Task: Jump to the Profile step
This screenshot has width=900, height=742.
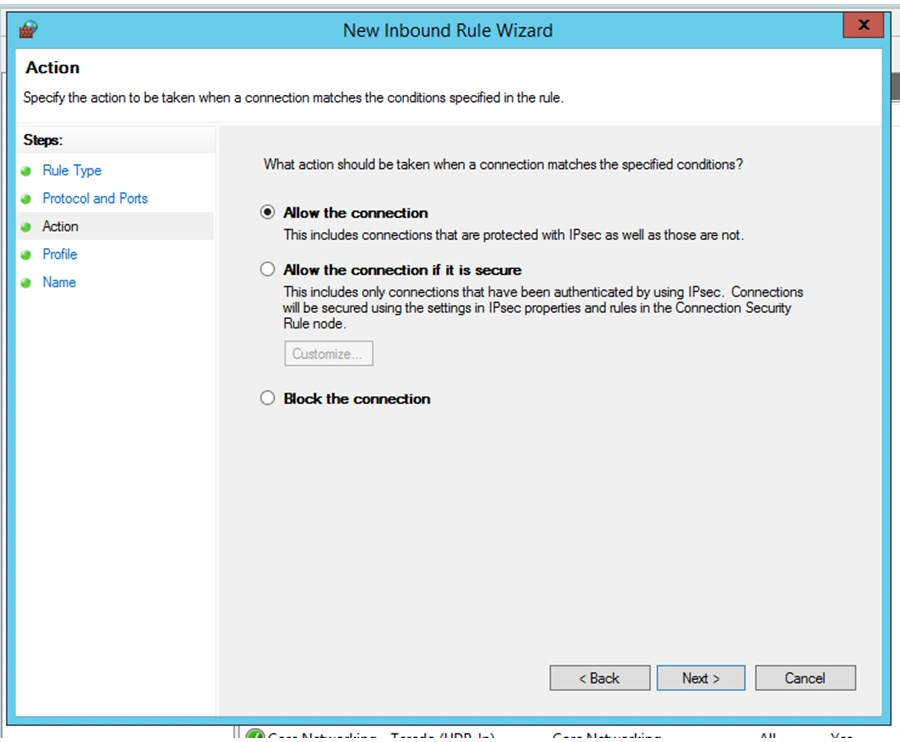Action: click(x=60, y=255)
